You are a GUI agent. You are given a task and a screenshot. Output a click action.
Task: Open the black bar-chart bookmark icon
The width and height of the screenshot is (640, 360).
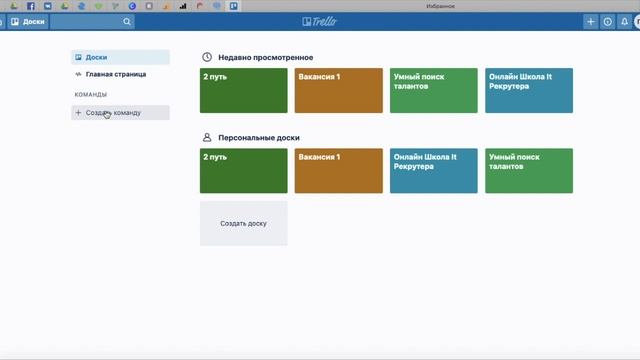point(182,6)
